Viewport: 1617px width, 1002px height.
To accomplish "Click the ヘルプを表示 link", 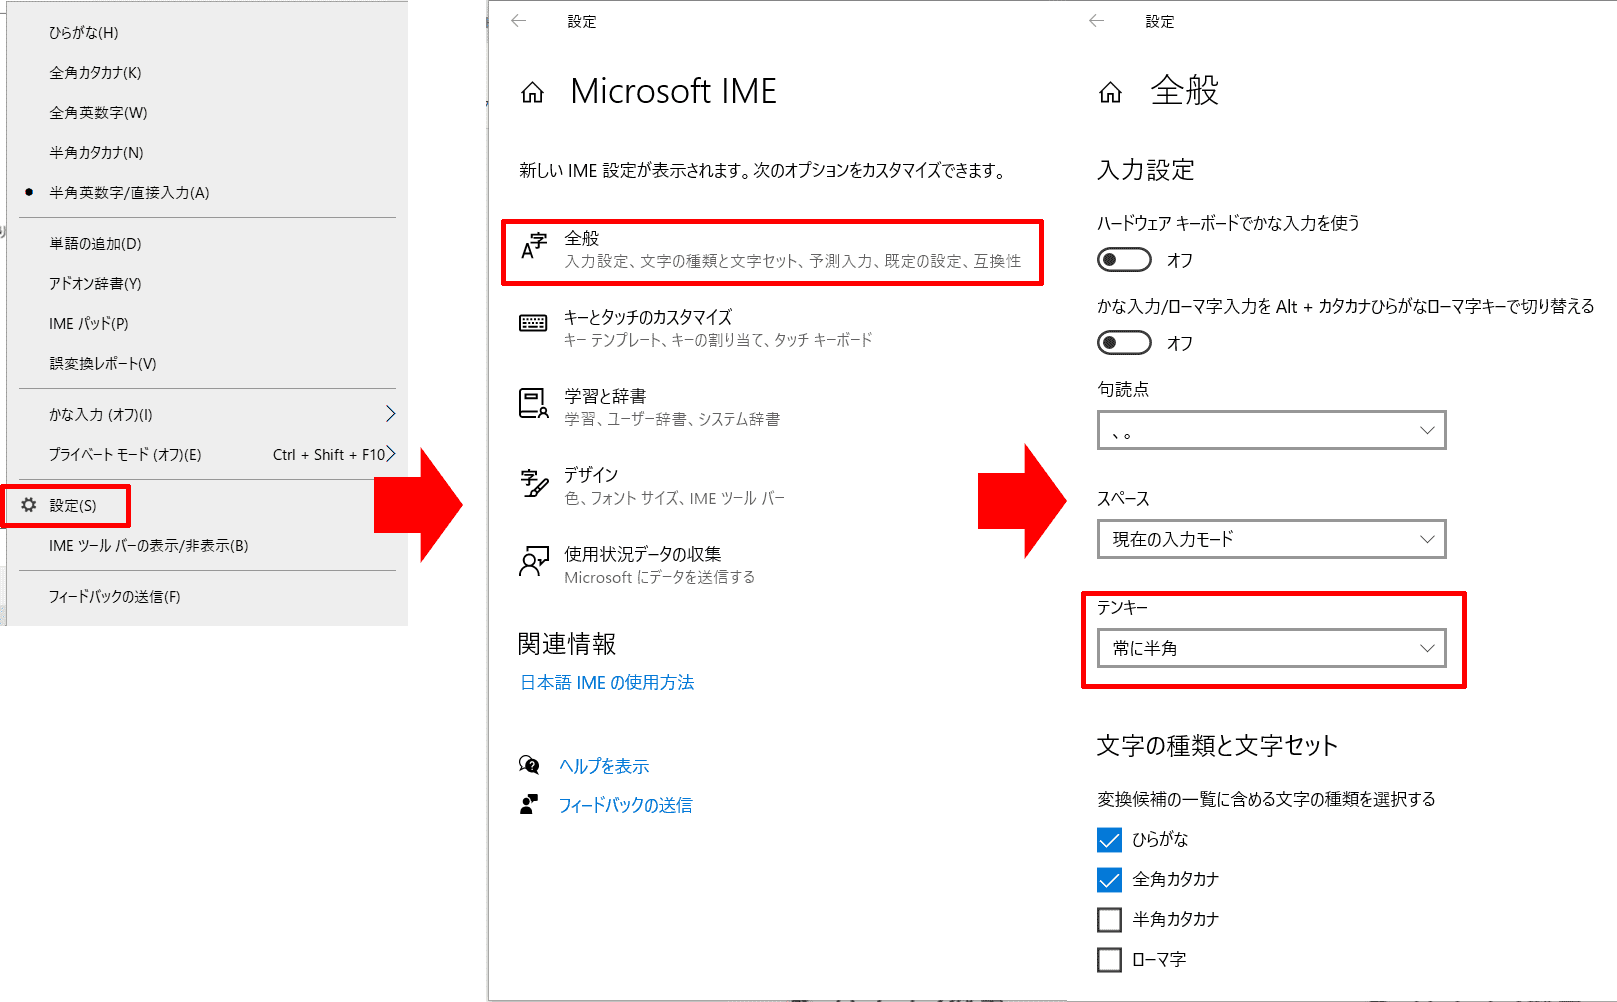I will [604, 766].
